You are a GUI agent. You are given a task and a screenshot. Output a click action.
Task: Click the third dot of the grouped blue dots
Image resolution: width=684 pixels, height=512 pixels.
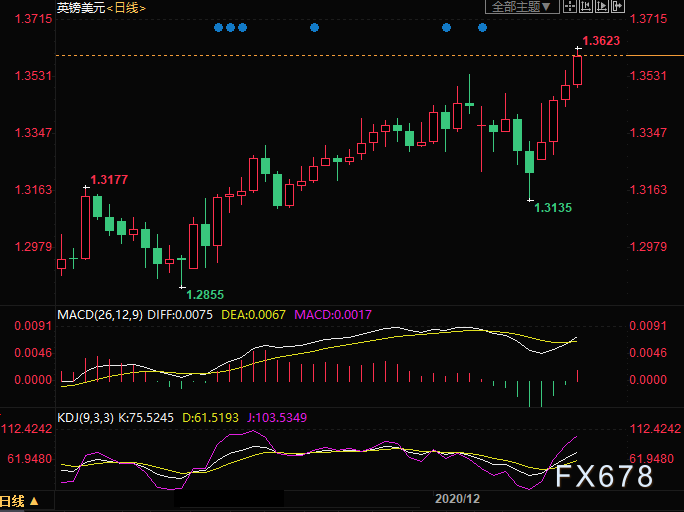(243, 28)
